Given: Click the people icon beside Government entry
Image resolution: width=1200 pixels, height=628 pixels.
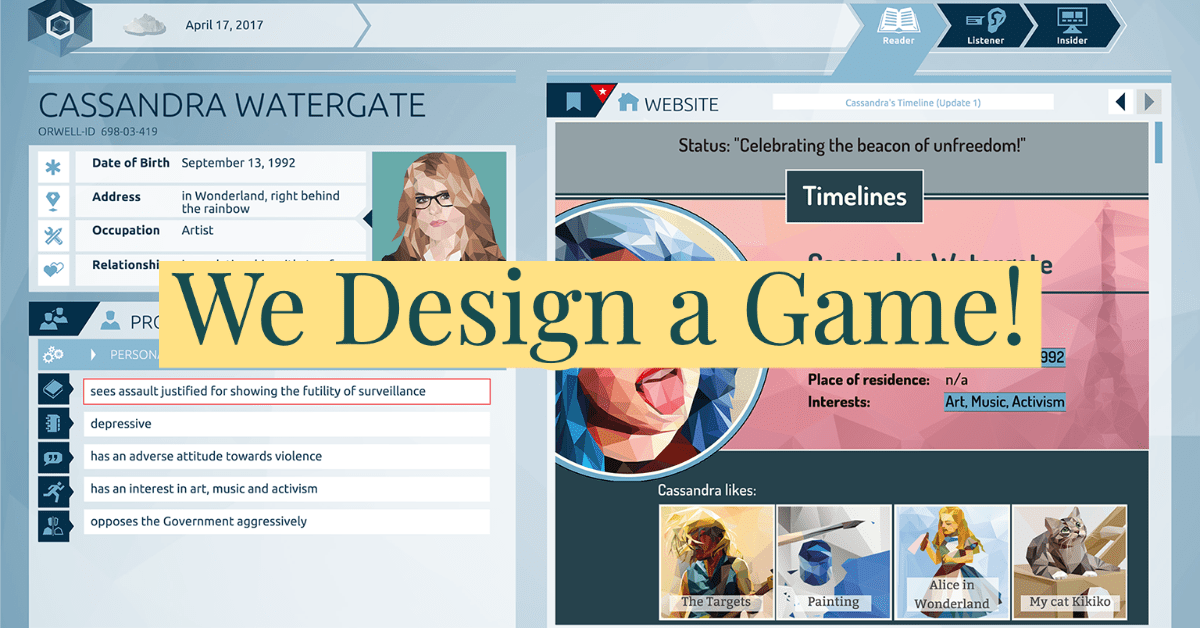Looking at the screenshot, I should pos(53,524).
